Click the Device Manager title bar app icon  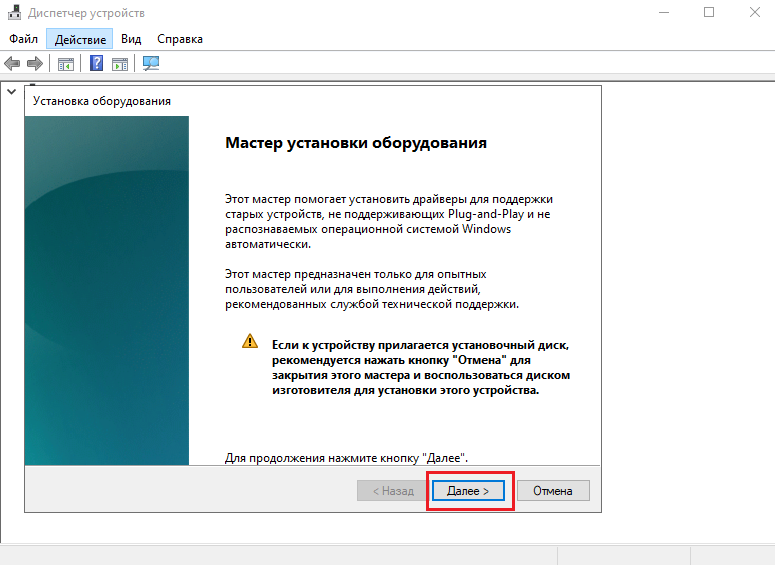(x=14, y=12)
